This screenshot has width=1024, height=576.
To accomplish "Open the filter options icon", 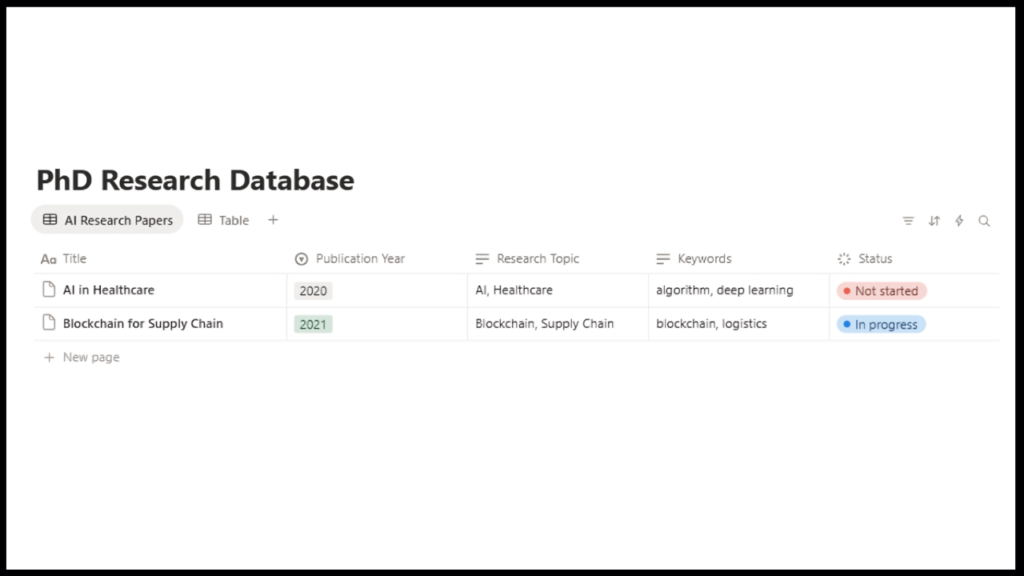I will click(x=908, y=220).
